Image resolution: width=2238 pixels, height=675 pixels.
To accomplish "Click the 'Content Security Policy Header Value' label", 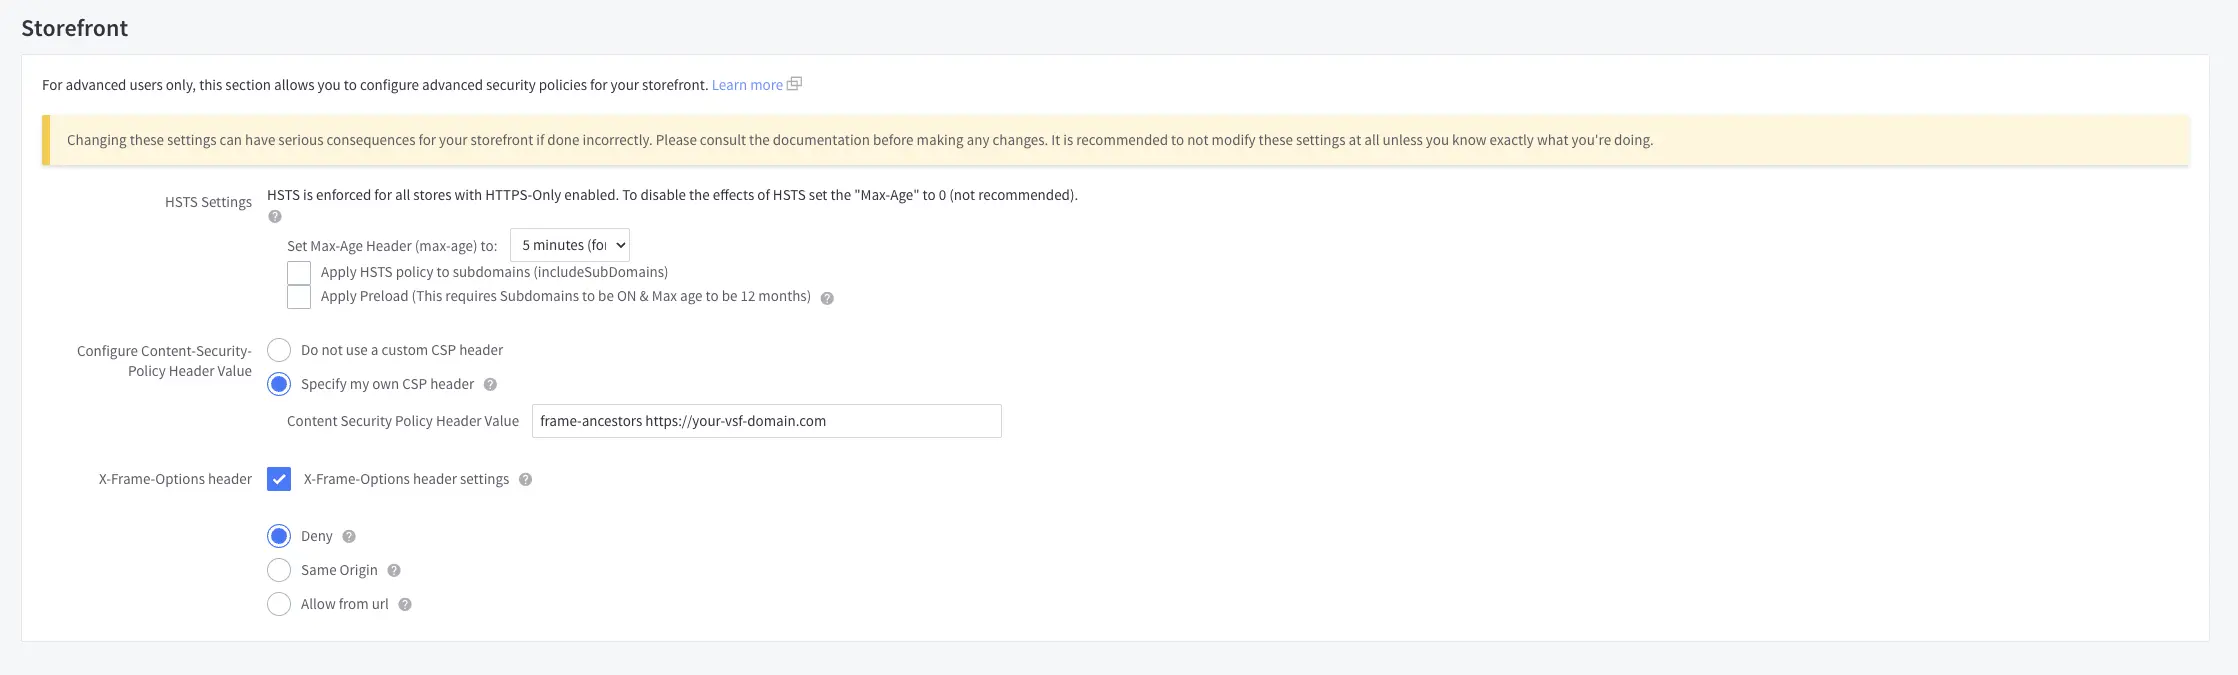I will coord(403,421).
